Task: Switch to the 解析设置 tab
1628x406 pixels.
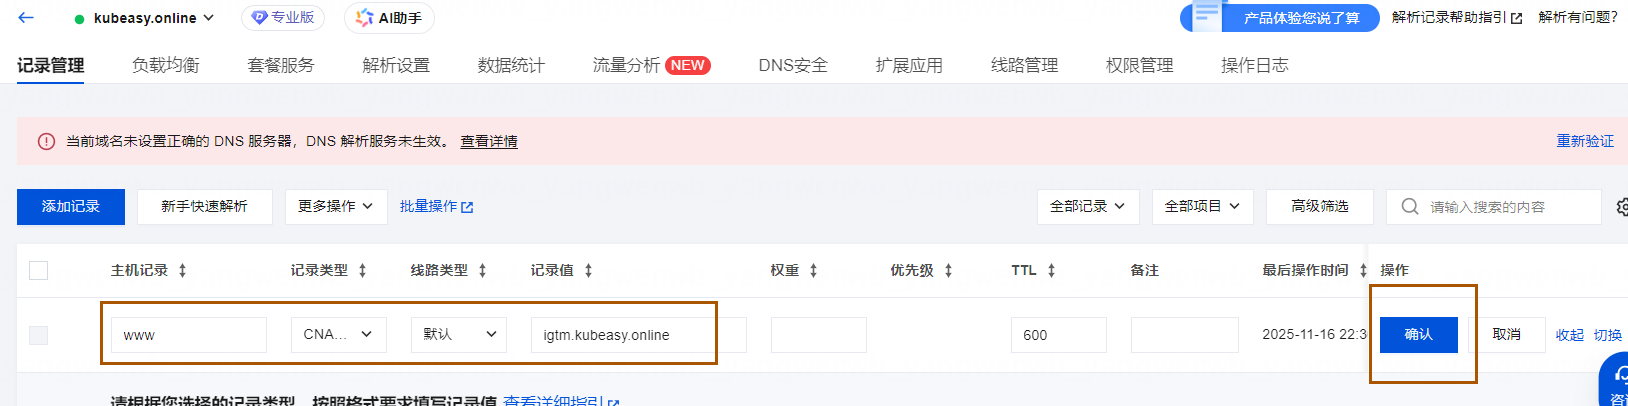Action: 396,65
